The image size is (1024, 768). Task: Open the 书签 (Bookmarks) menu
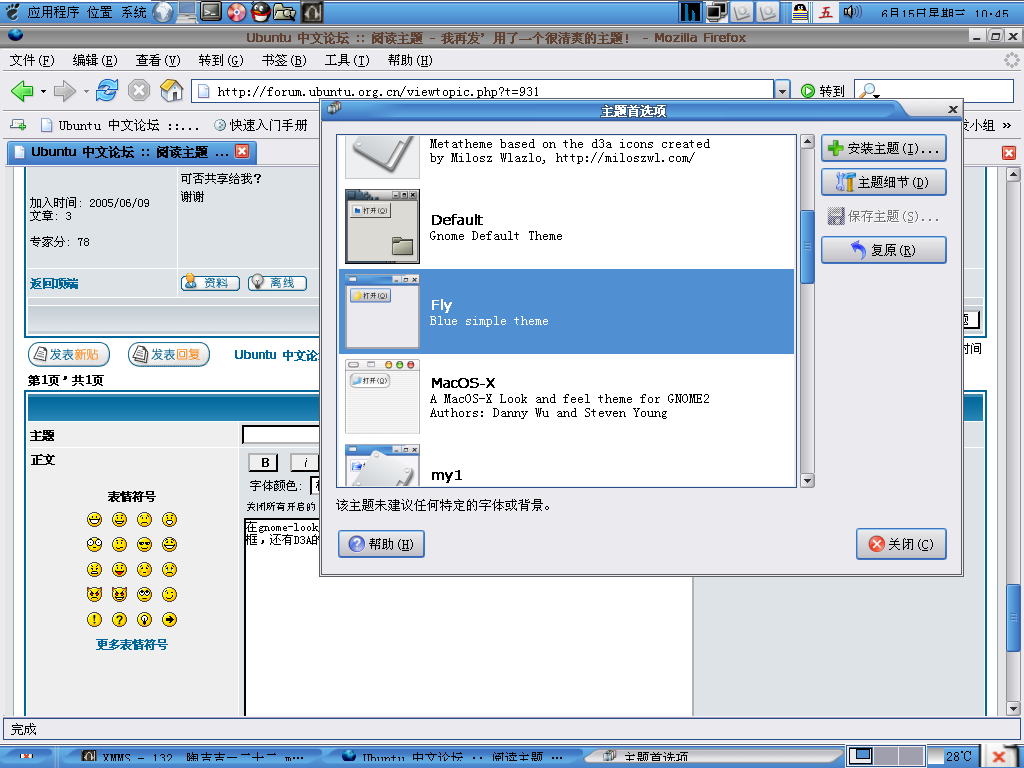tap(284, 60)
